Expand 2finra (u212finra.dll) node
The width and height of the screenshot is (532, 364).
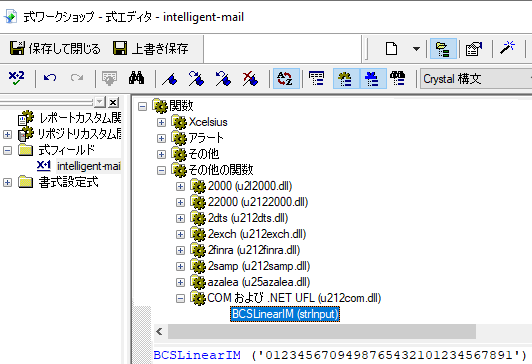point(180,250)
